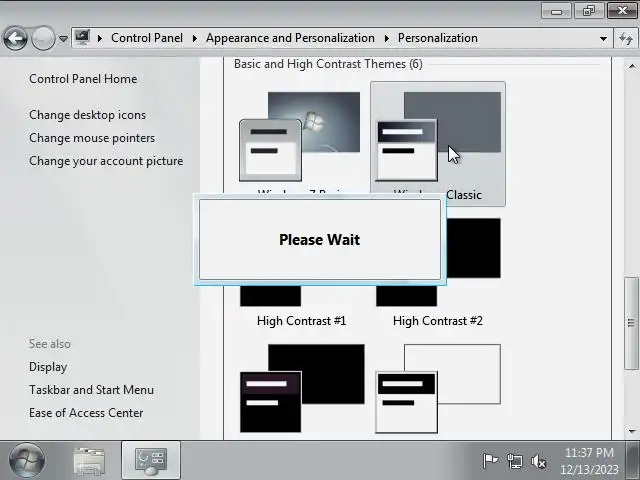Select Control Panel in the breadcrumb
This screenshot has width=640, height=480.
(x=147, y=38)
